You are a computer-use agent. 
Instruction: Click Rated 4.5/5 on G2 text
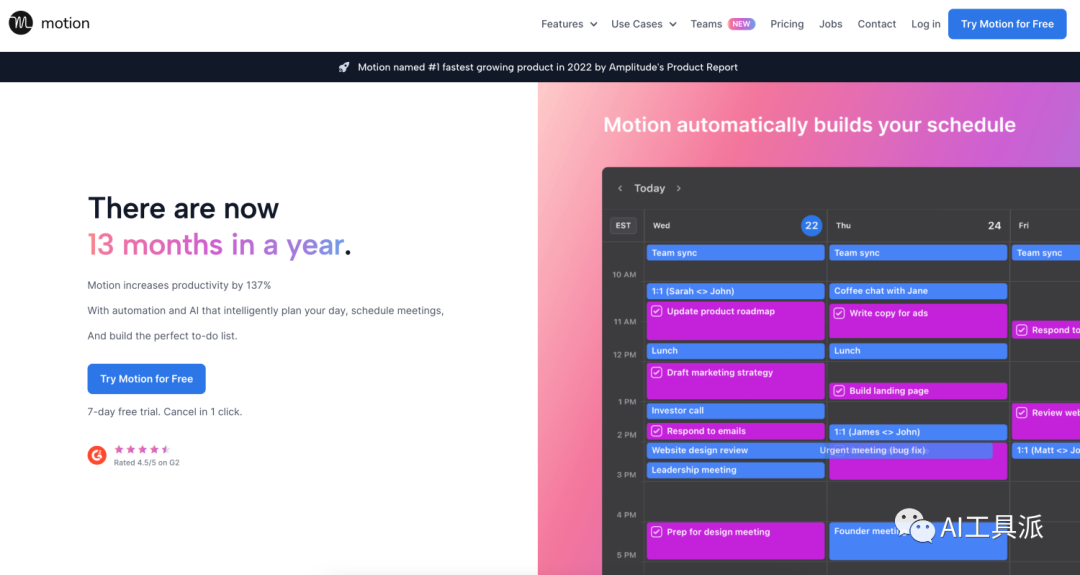[147, 463]
